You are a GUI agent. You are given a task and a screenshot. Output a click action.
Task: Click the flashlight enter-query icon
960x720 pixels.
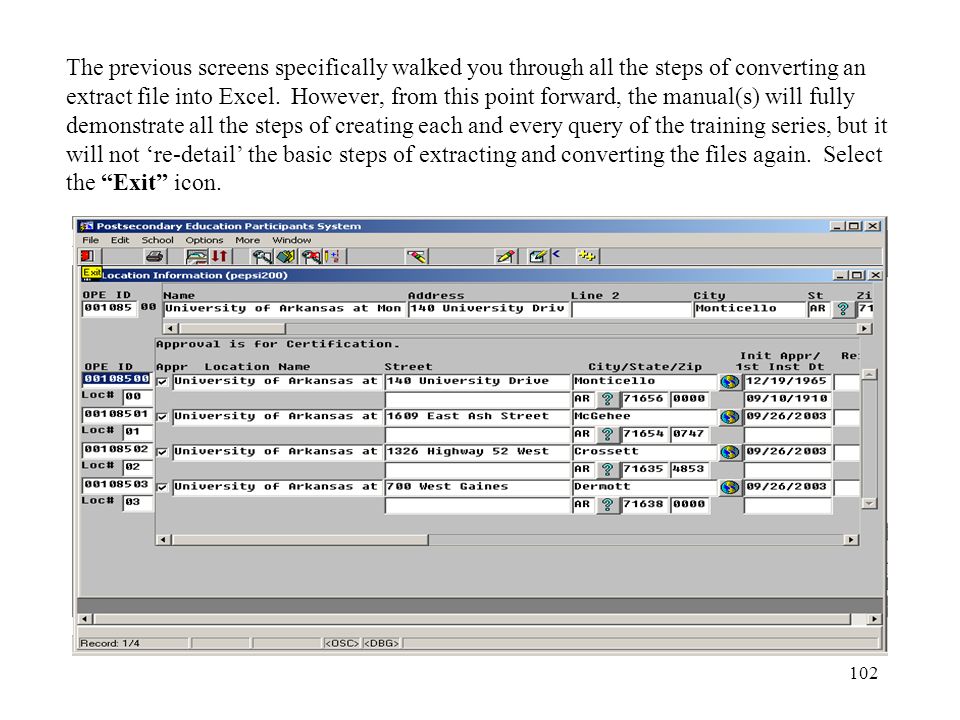point(262,256)
